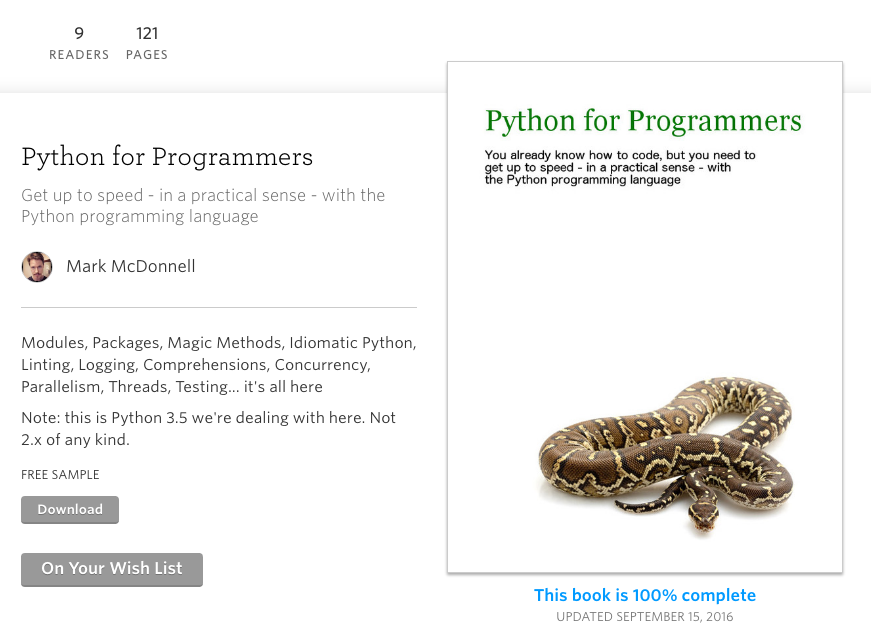The height and width of the screenshot is (642, 871).
Task: Click the black tagline text on the cover
Action: coord(620,167)
